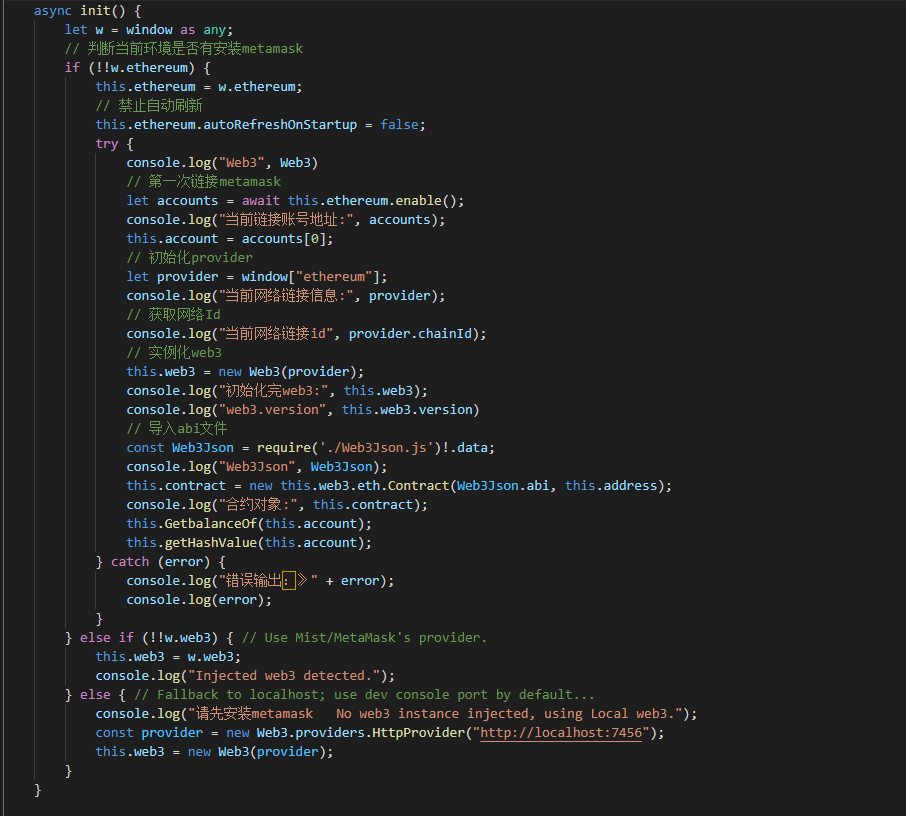Click 'let w = window as any;' line
906x816 pixels.
(x=148, y=30)
